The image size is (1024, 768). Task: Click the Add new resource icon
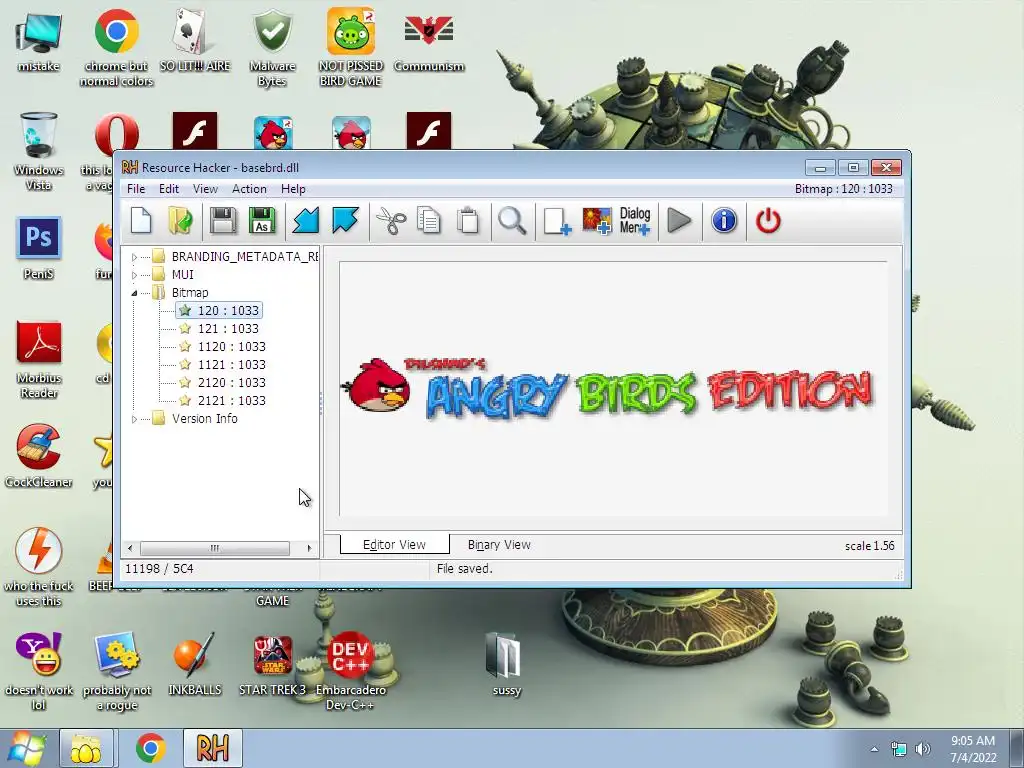[x=557, y=221]
